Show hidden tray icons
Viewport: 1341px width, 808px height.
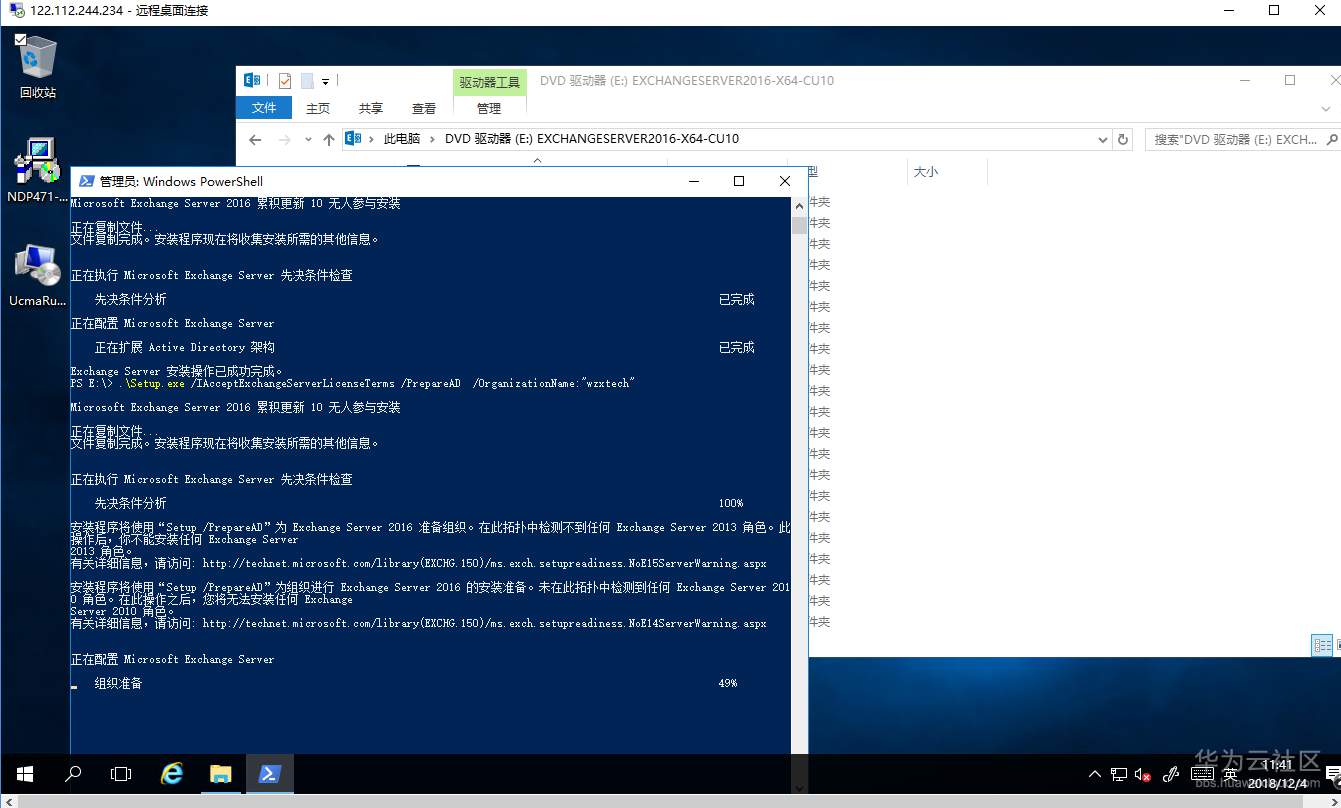click(1095, 775)
